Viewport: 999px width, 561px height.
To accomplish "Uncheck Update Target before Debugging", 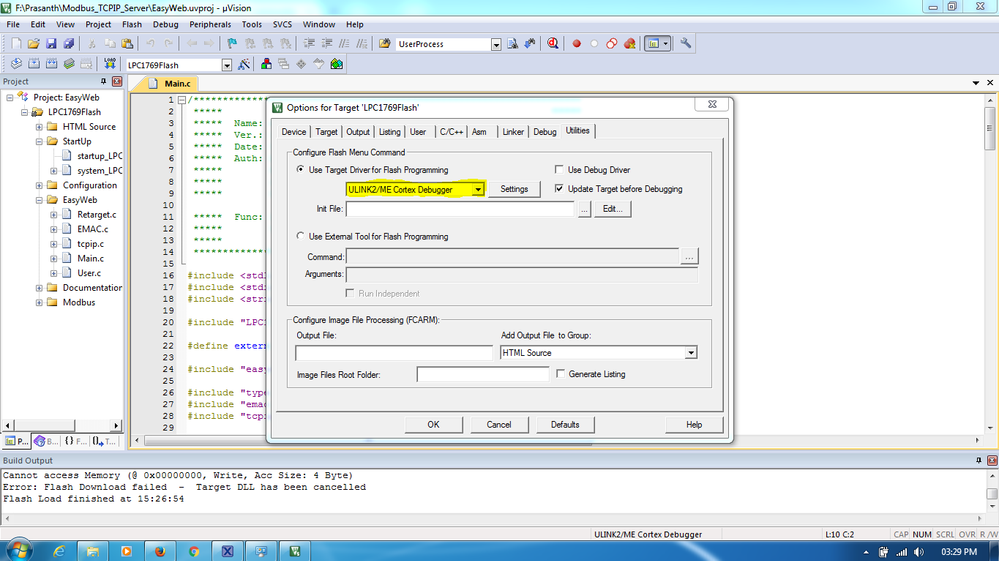I will [559, 188].
